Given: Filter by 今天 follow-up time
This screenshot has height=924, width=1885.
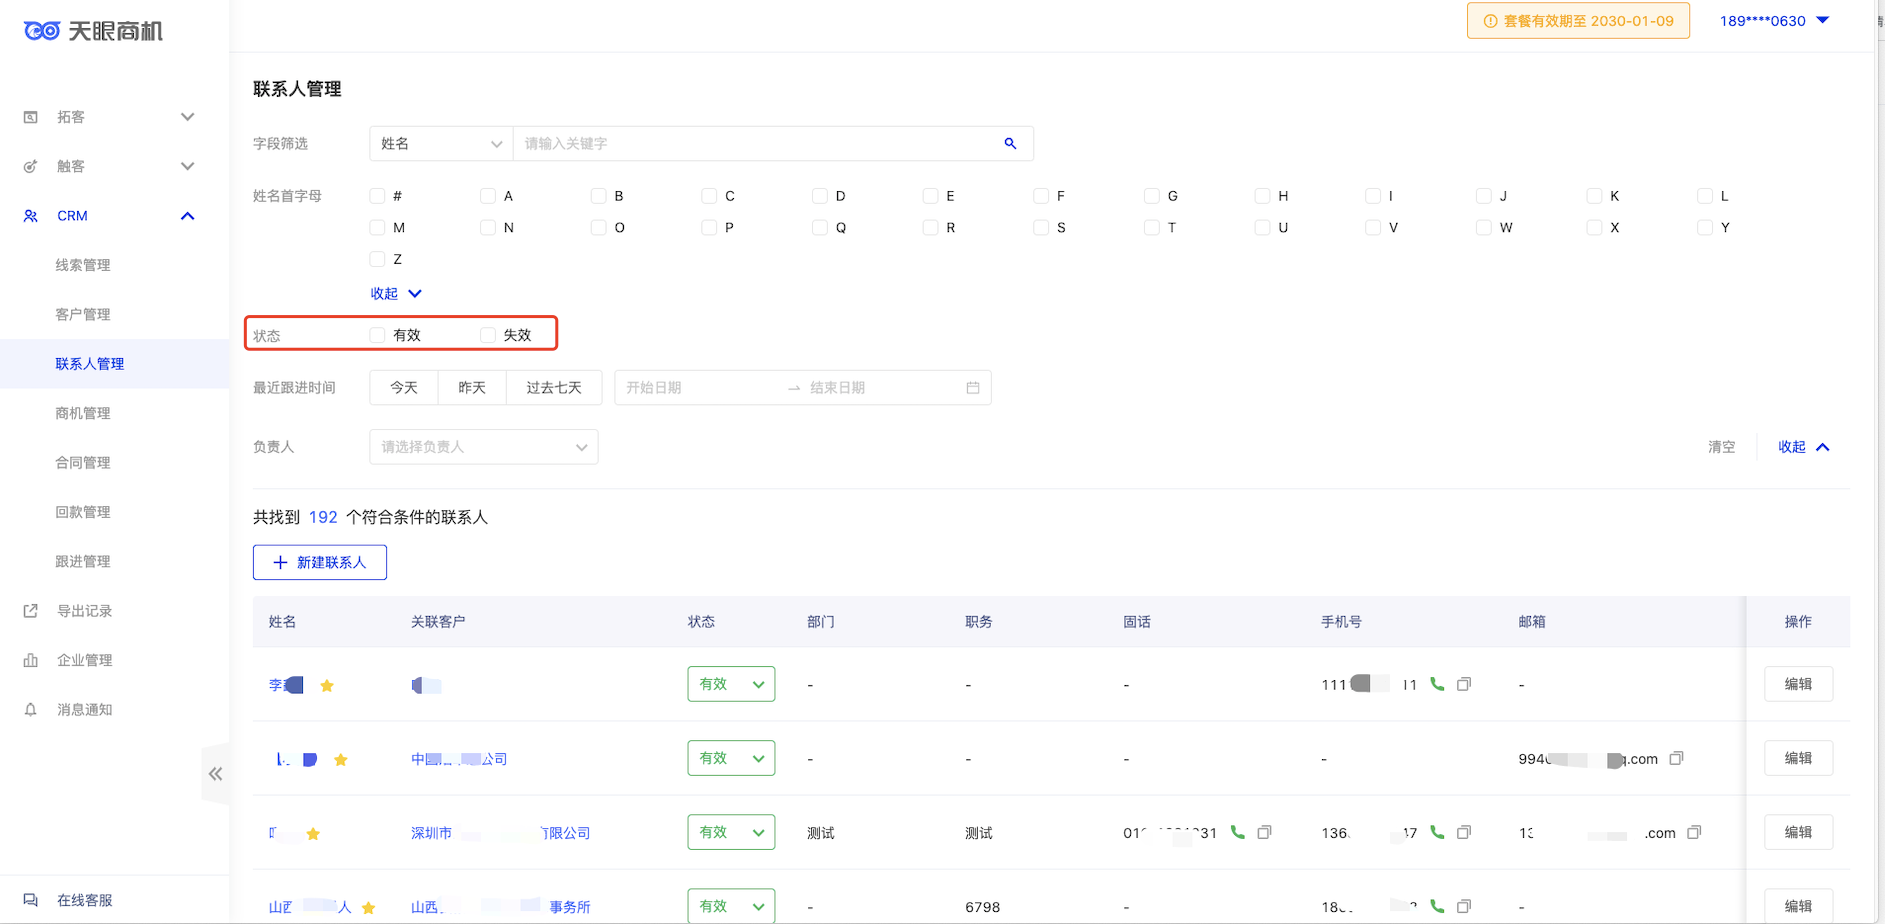Looking at the screenshot, I should [x=404, y=388].
